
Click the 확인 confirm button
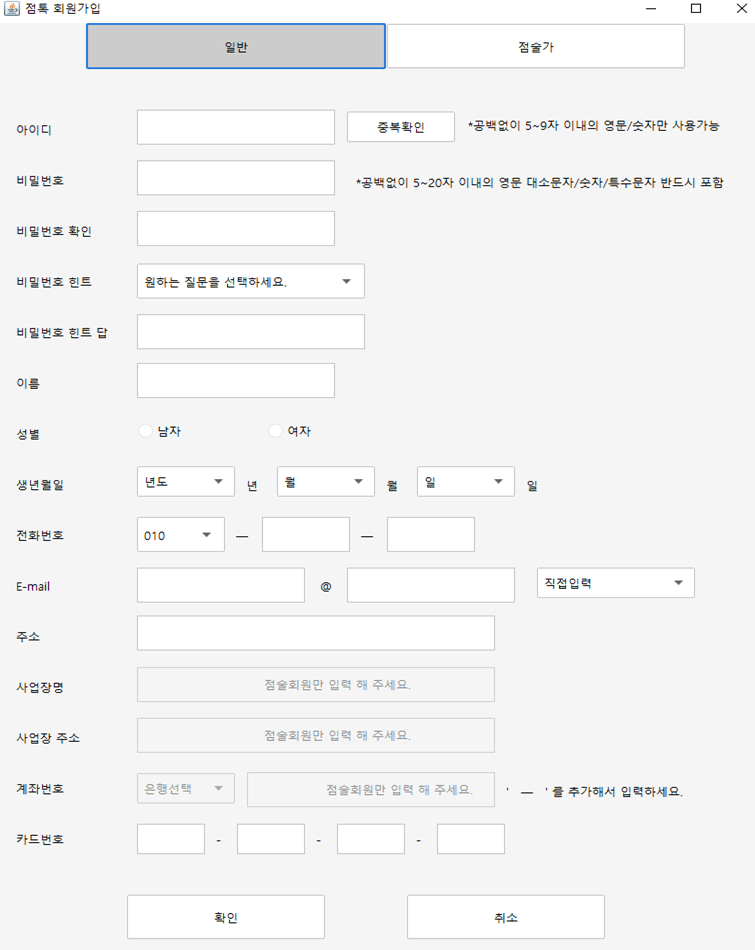(x=225, y=917)
